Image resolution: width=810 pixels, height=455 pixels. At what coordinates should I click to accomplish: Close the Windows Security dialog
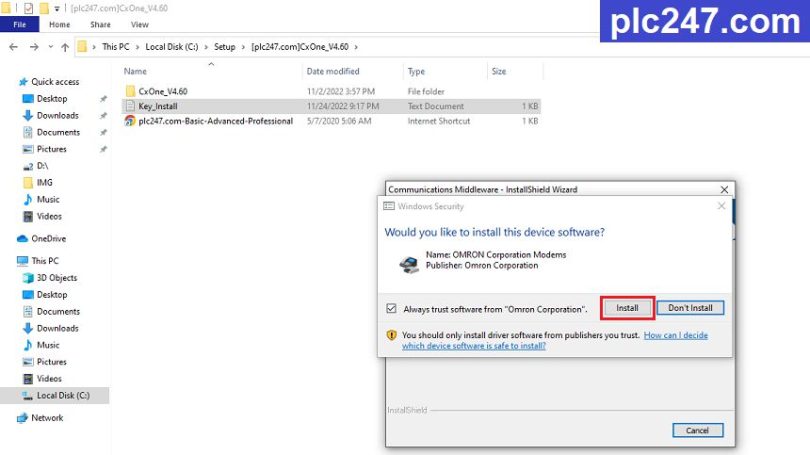[x=721, y=206]
